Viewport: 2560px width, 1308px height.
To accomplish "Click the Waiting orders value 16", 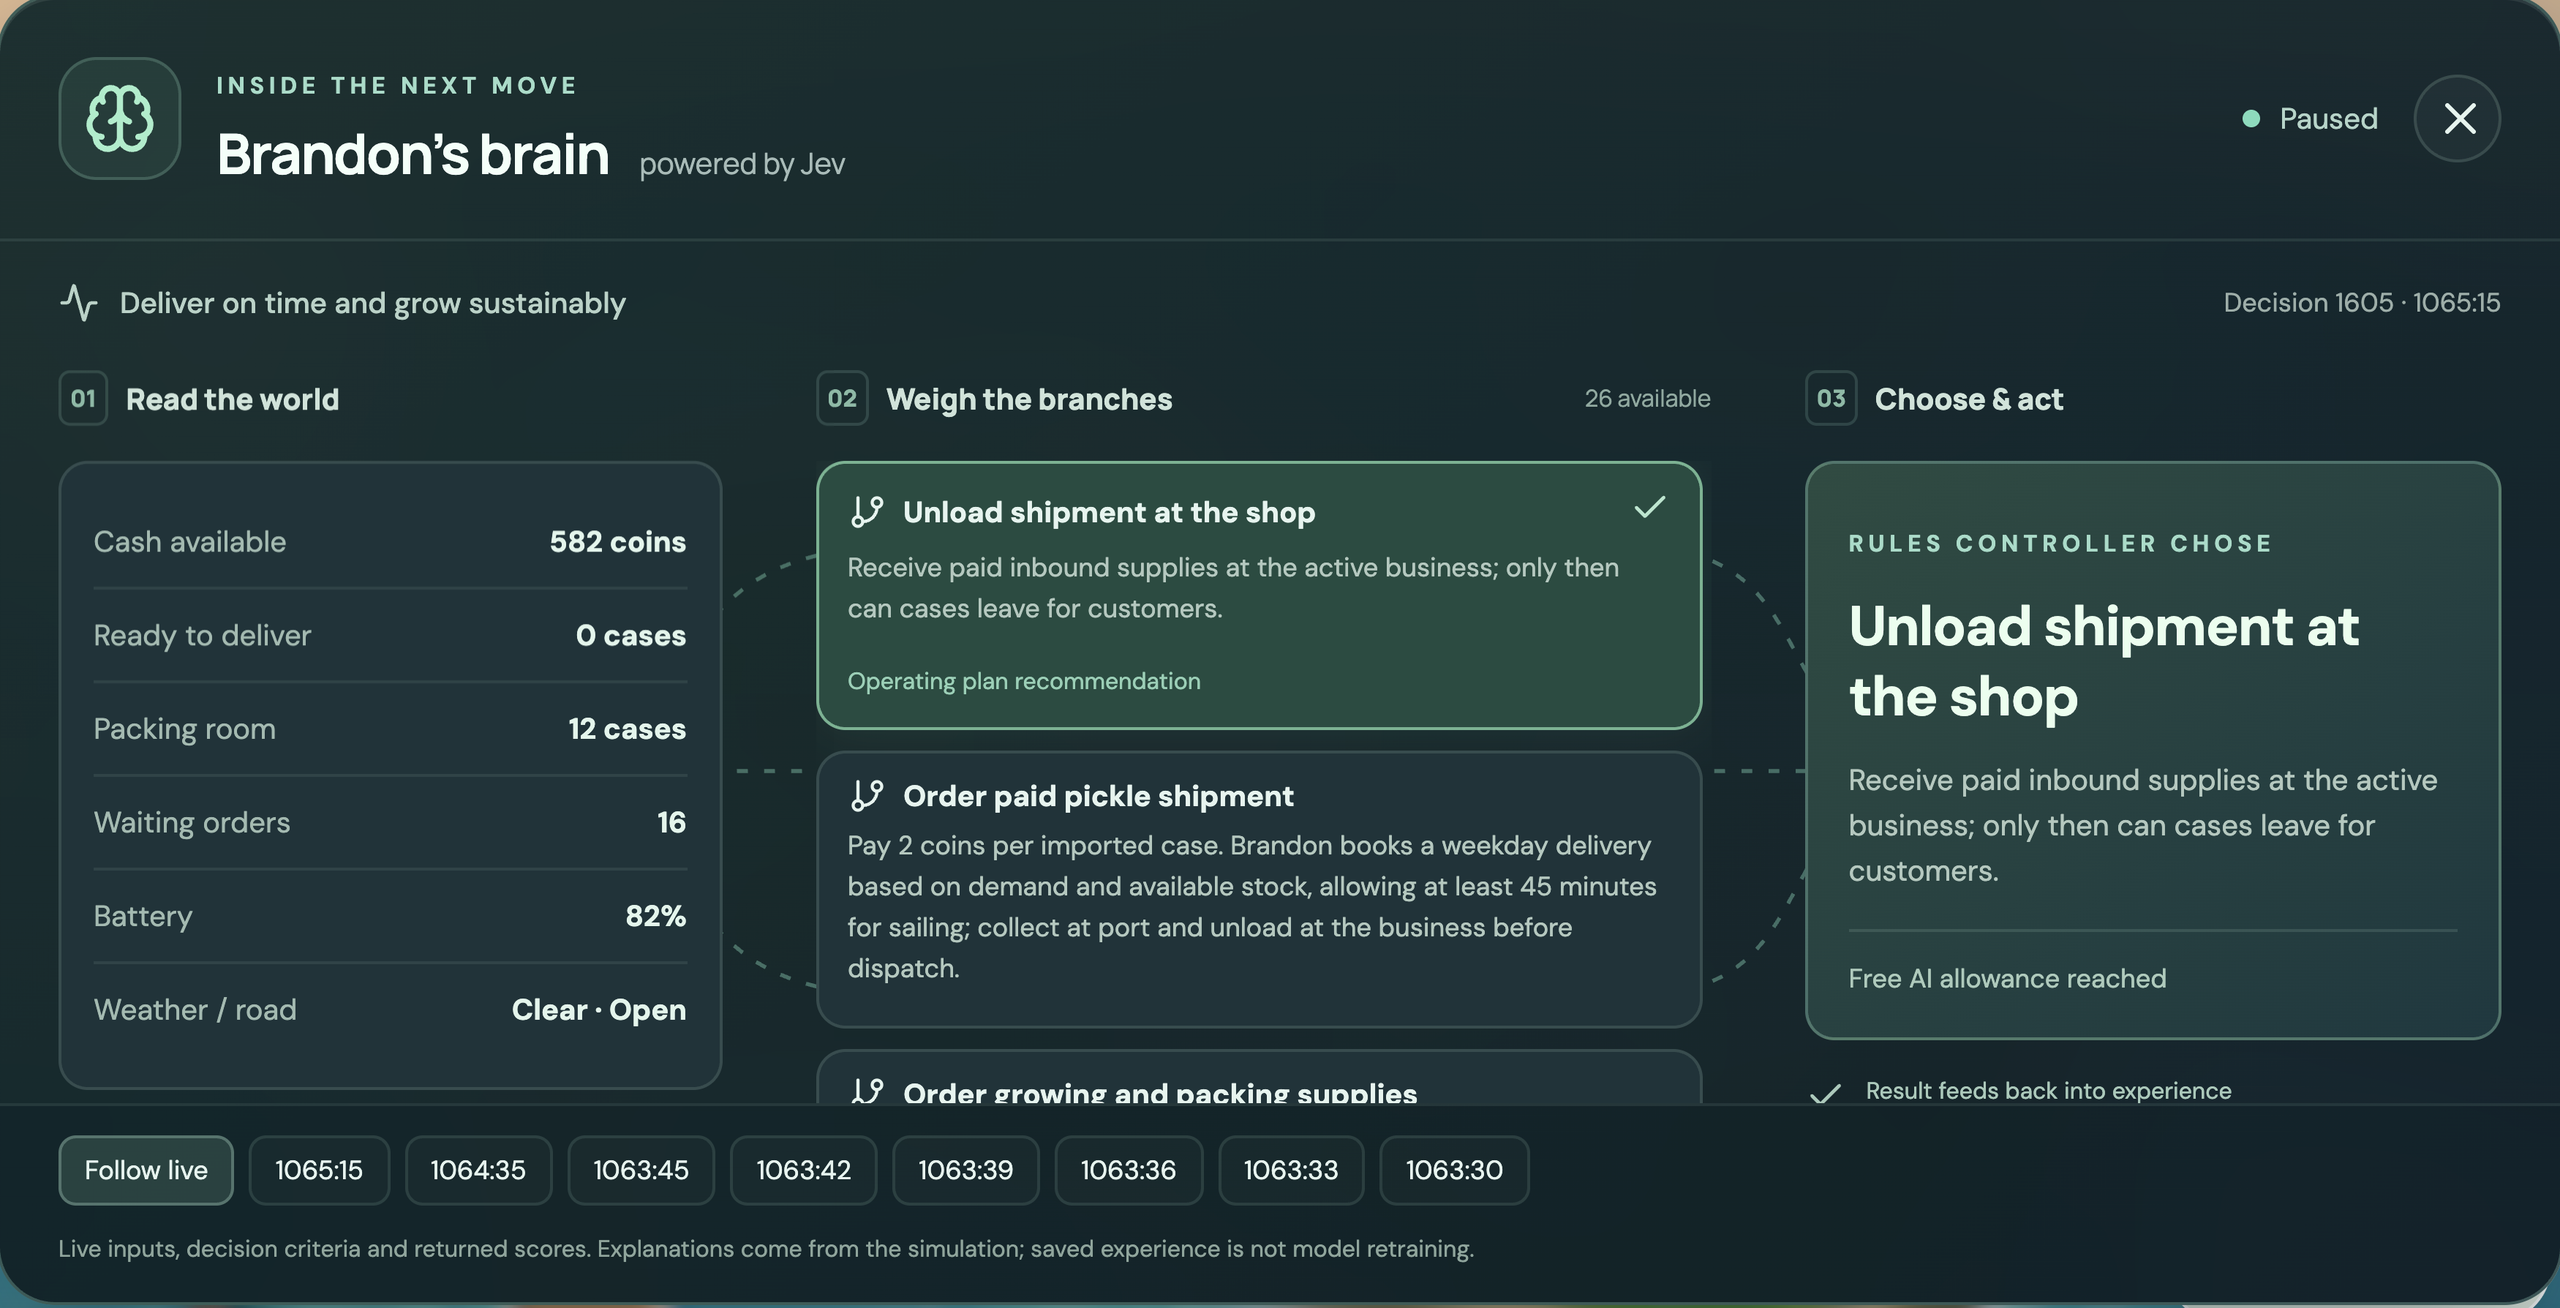I will [x=671, y=822].
